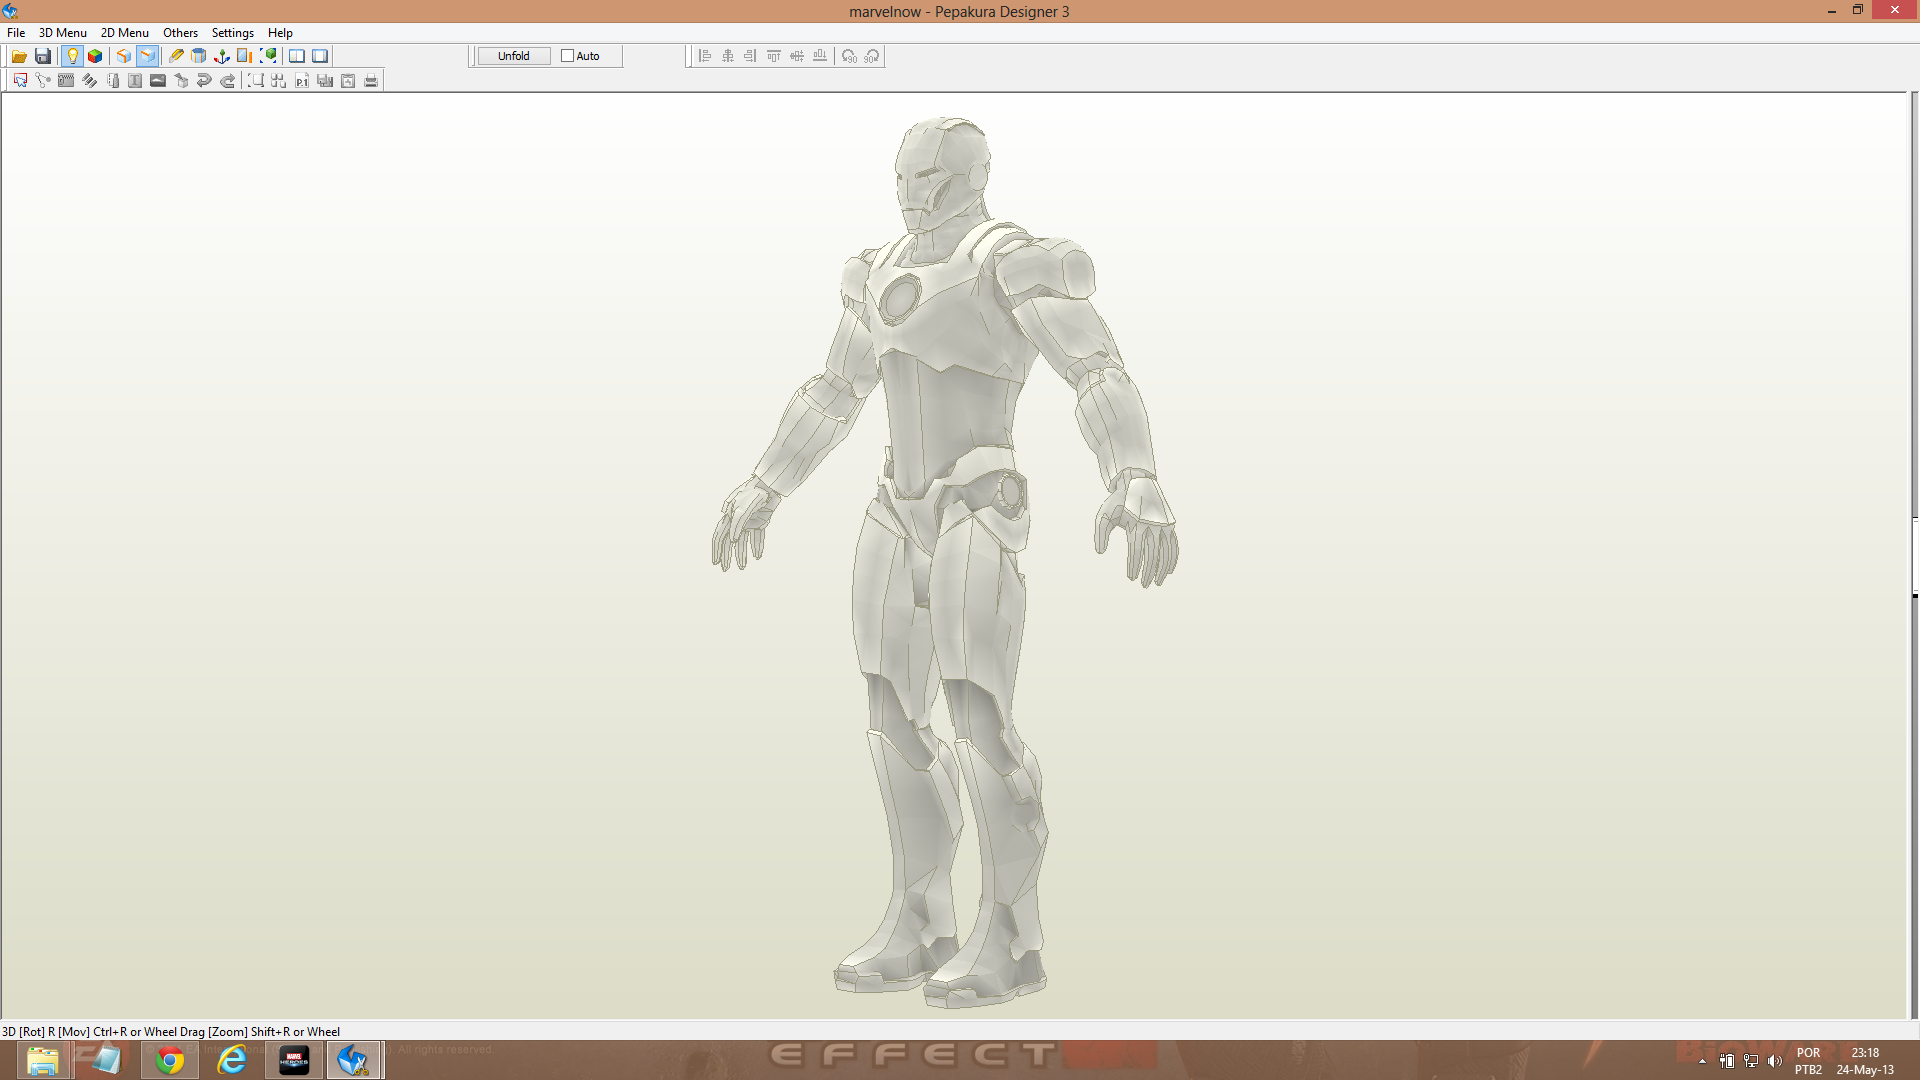Click the Open file folder icon

[x=19, y=56]
